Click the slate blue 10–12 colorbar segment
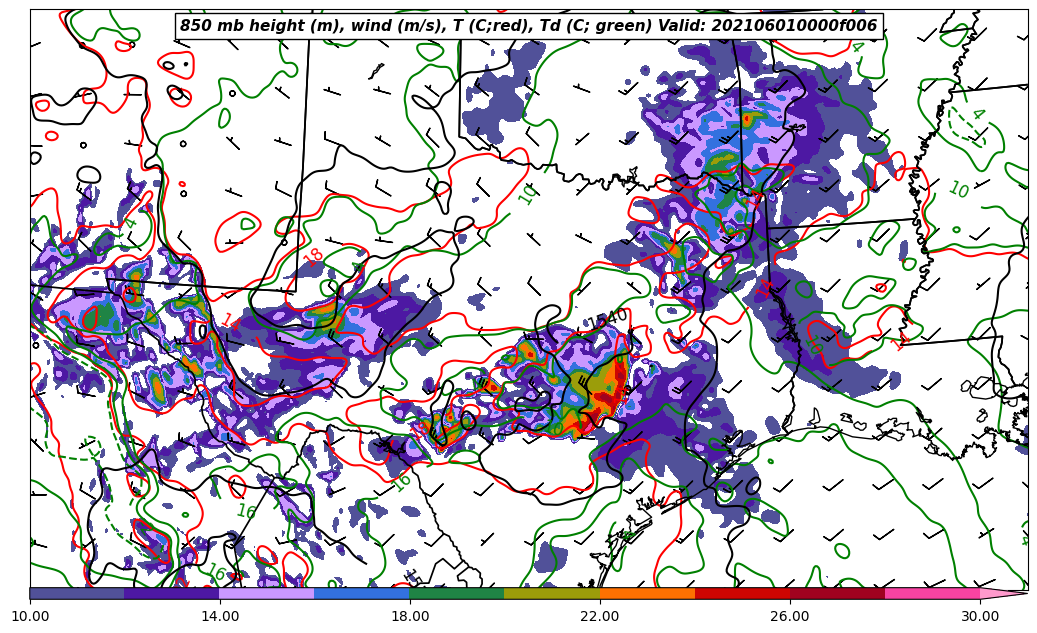The width and height of the screenshot is (1037, 633). click(77, 593)
